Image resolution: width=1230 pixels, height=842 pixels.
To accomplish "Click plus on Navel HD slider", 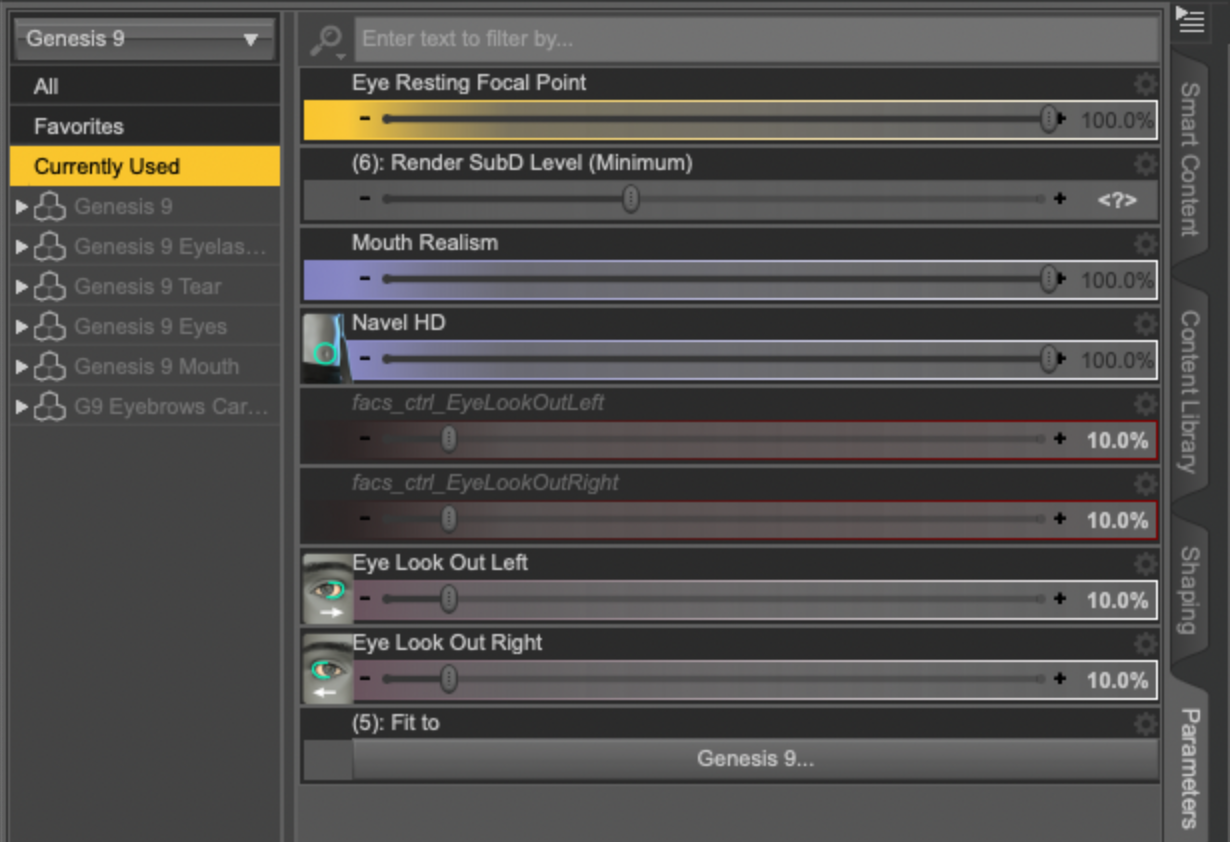I will point(1062,358).
